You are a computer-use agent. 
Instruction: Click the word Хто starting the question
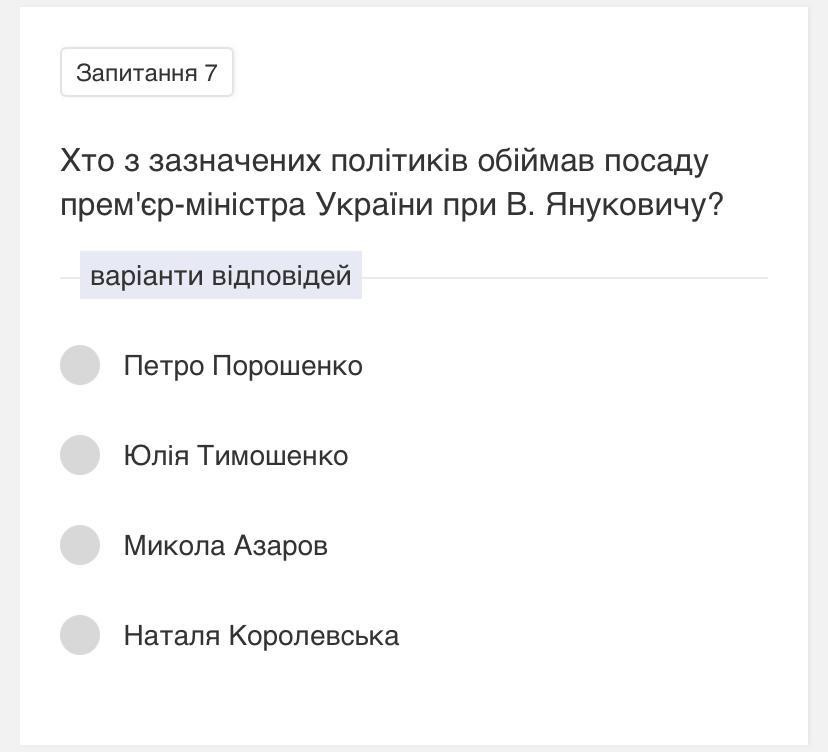(x=83, y=161)
